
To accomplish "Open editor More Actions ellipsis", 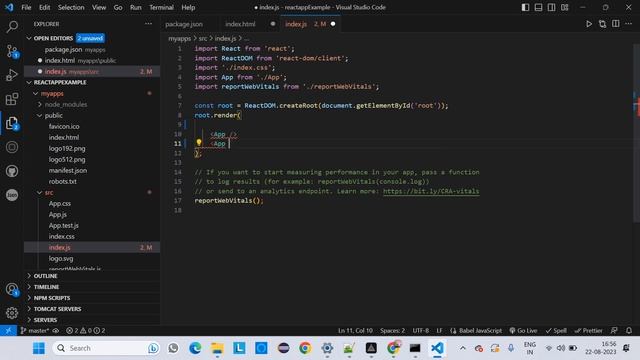I will pos(629,24).
